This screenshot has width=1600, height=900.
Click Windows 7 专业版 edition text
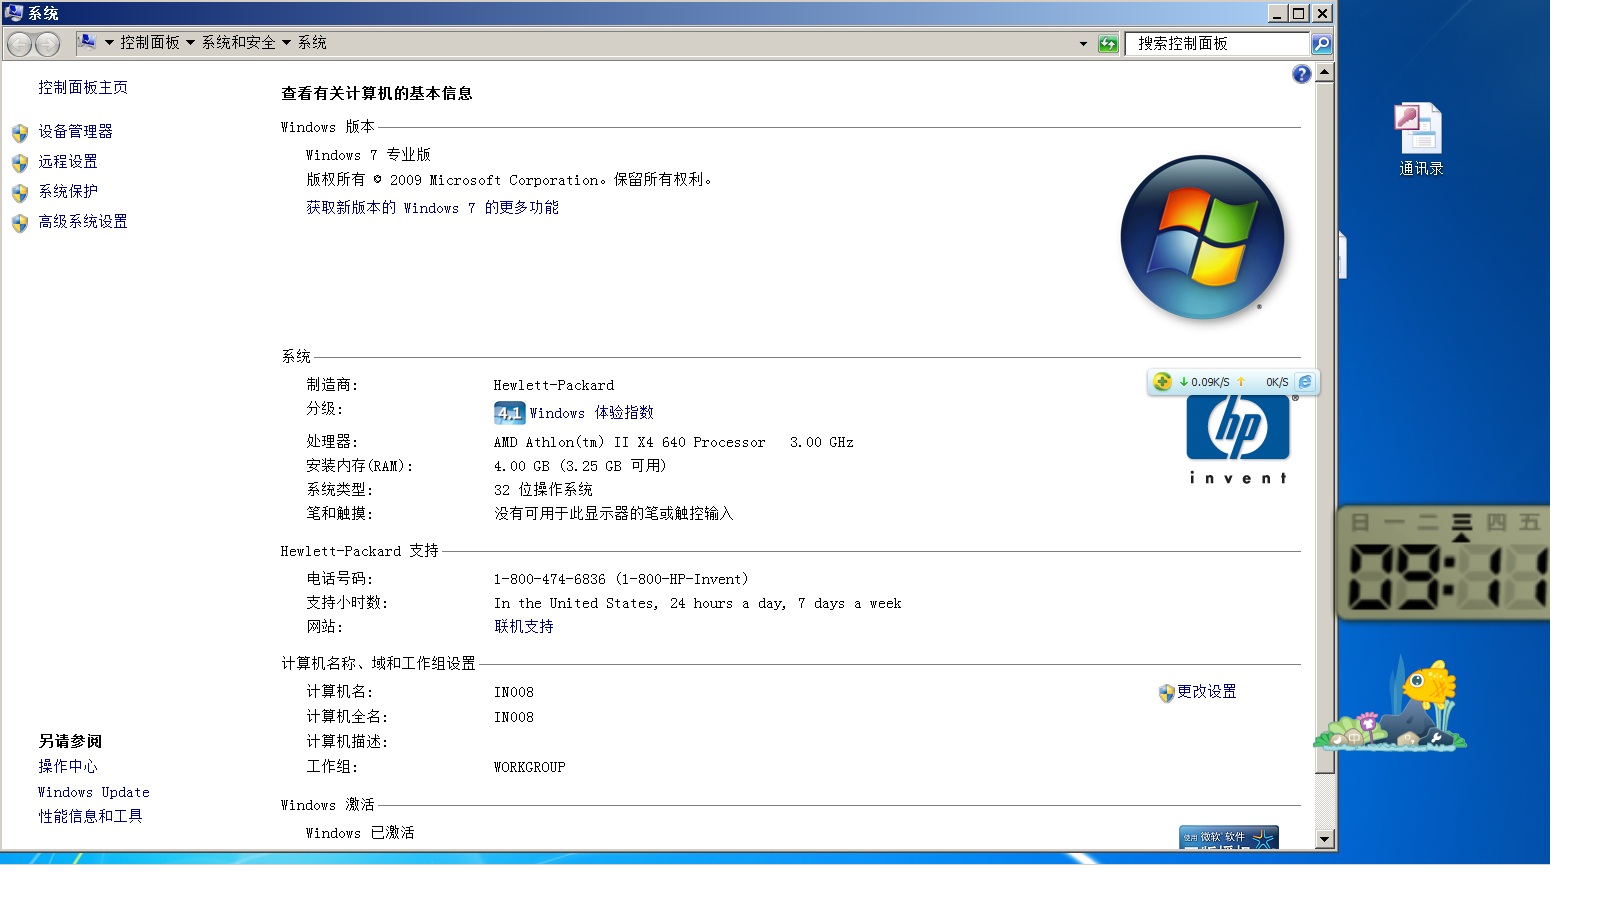368,155
